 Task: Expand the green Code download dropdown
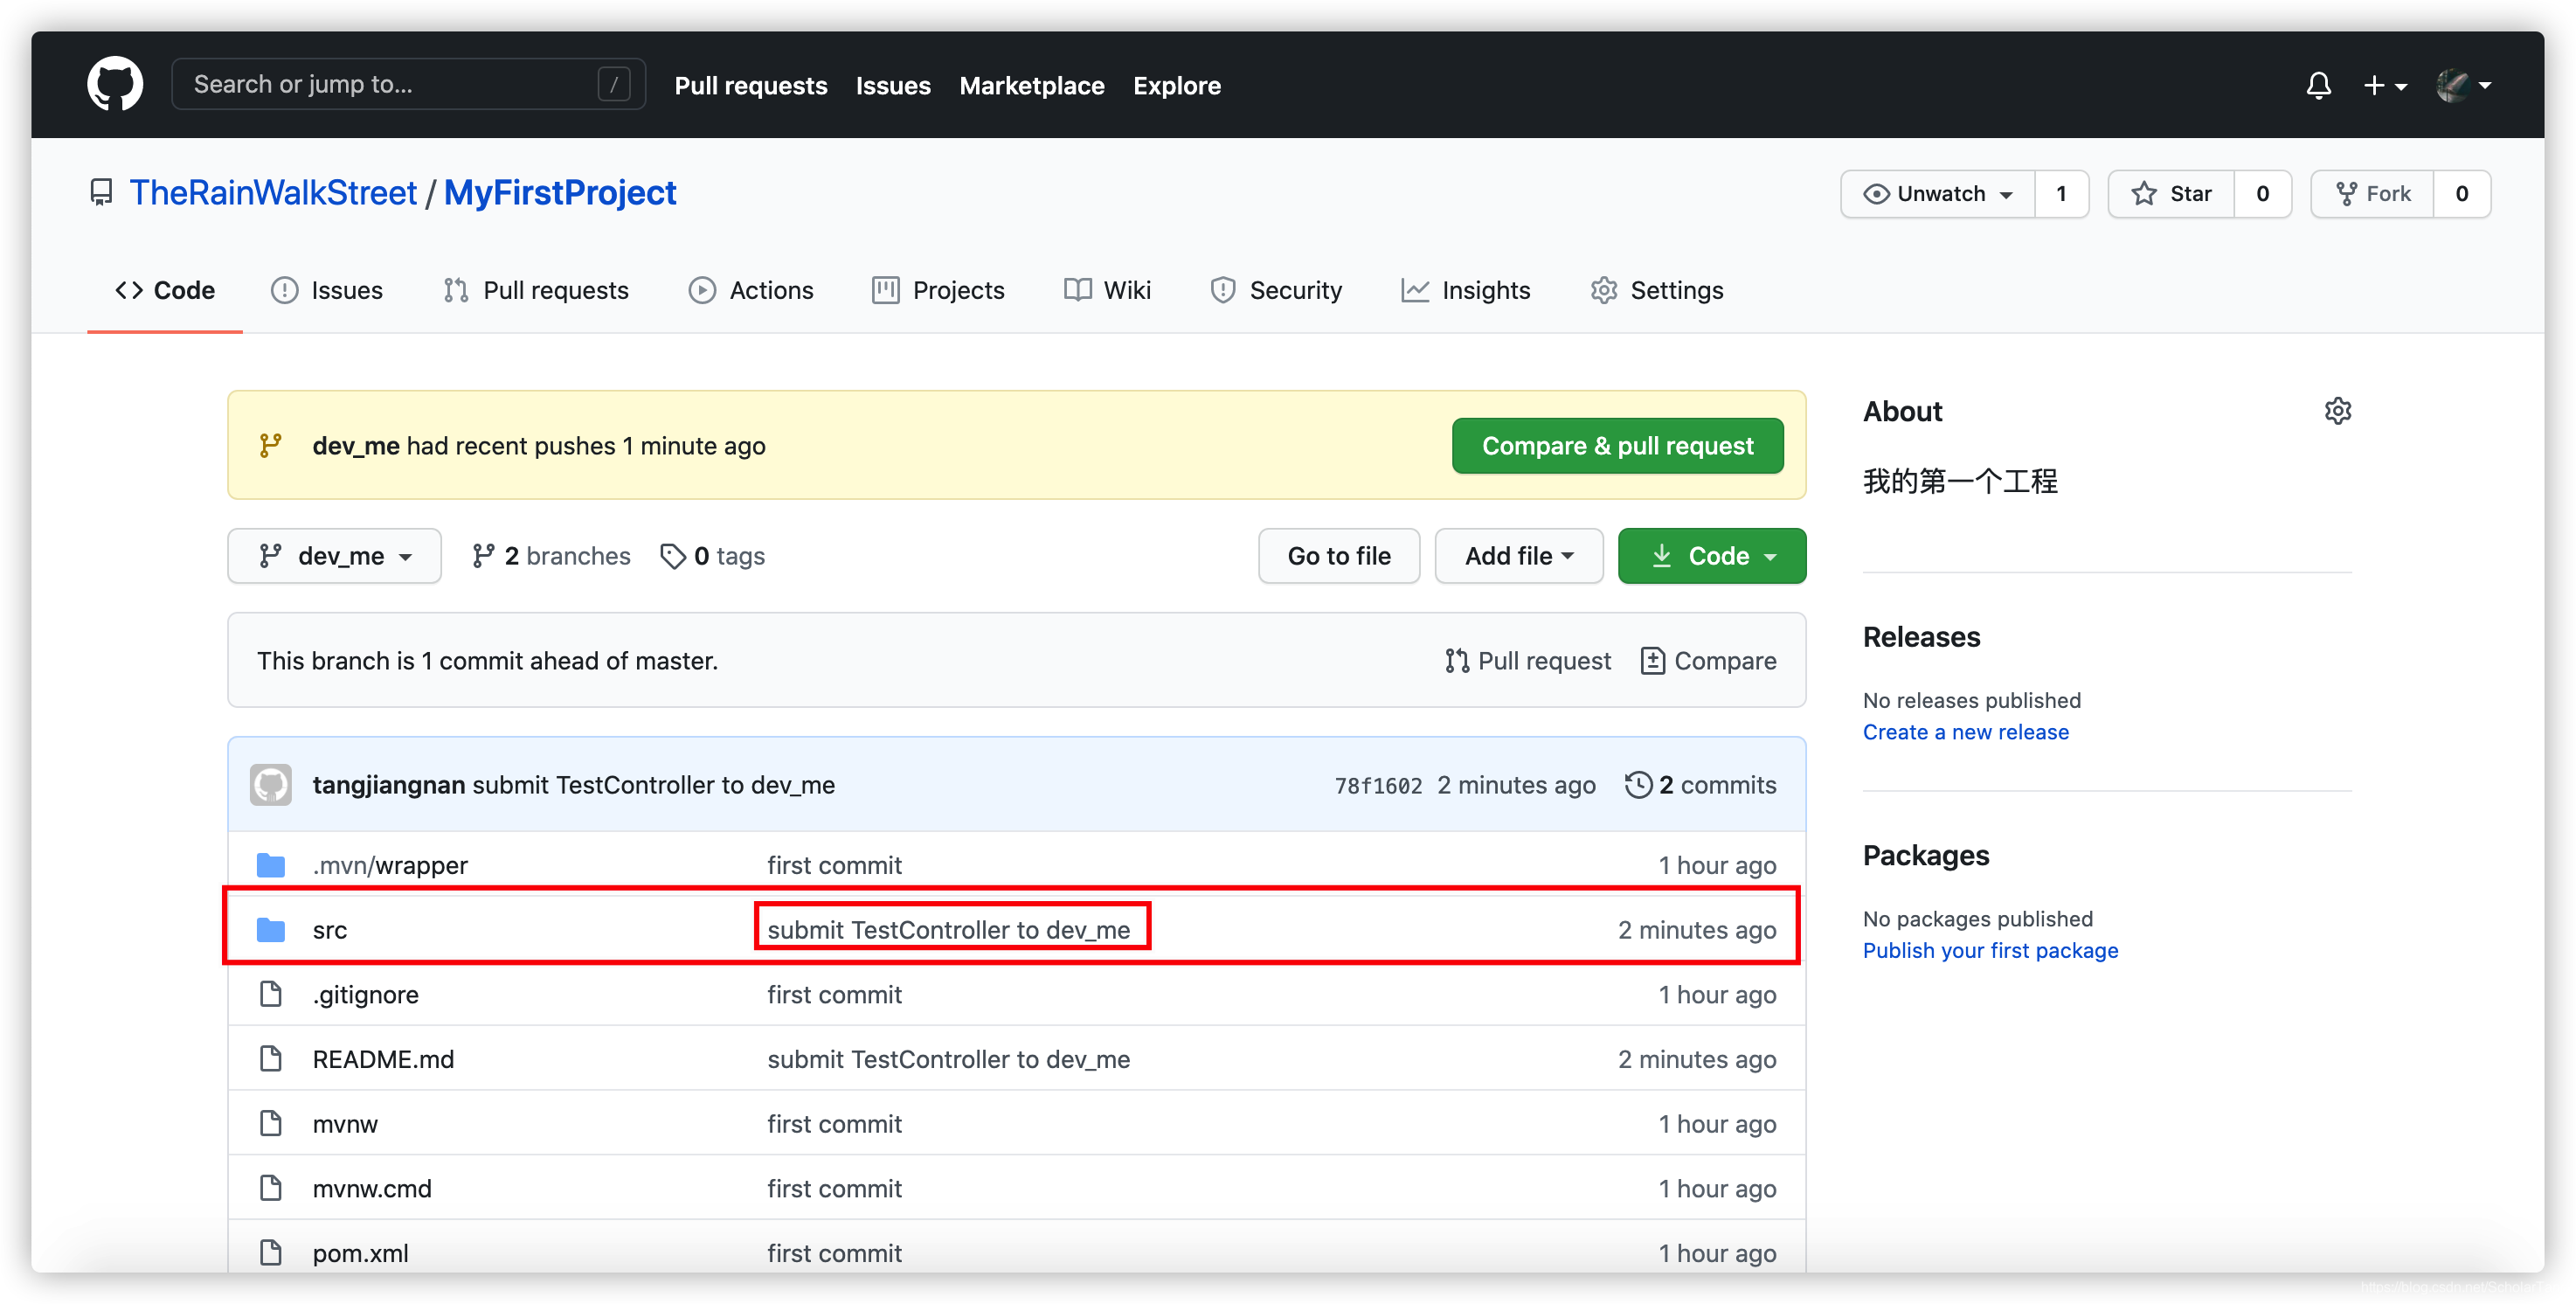1712,556
